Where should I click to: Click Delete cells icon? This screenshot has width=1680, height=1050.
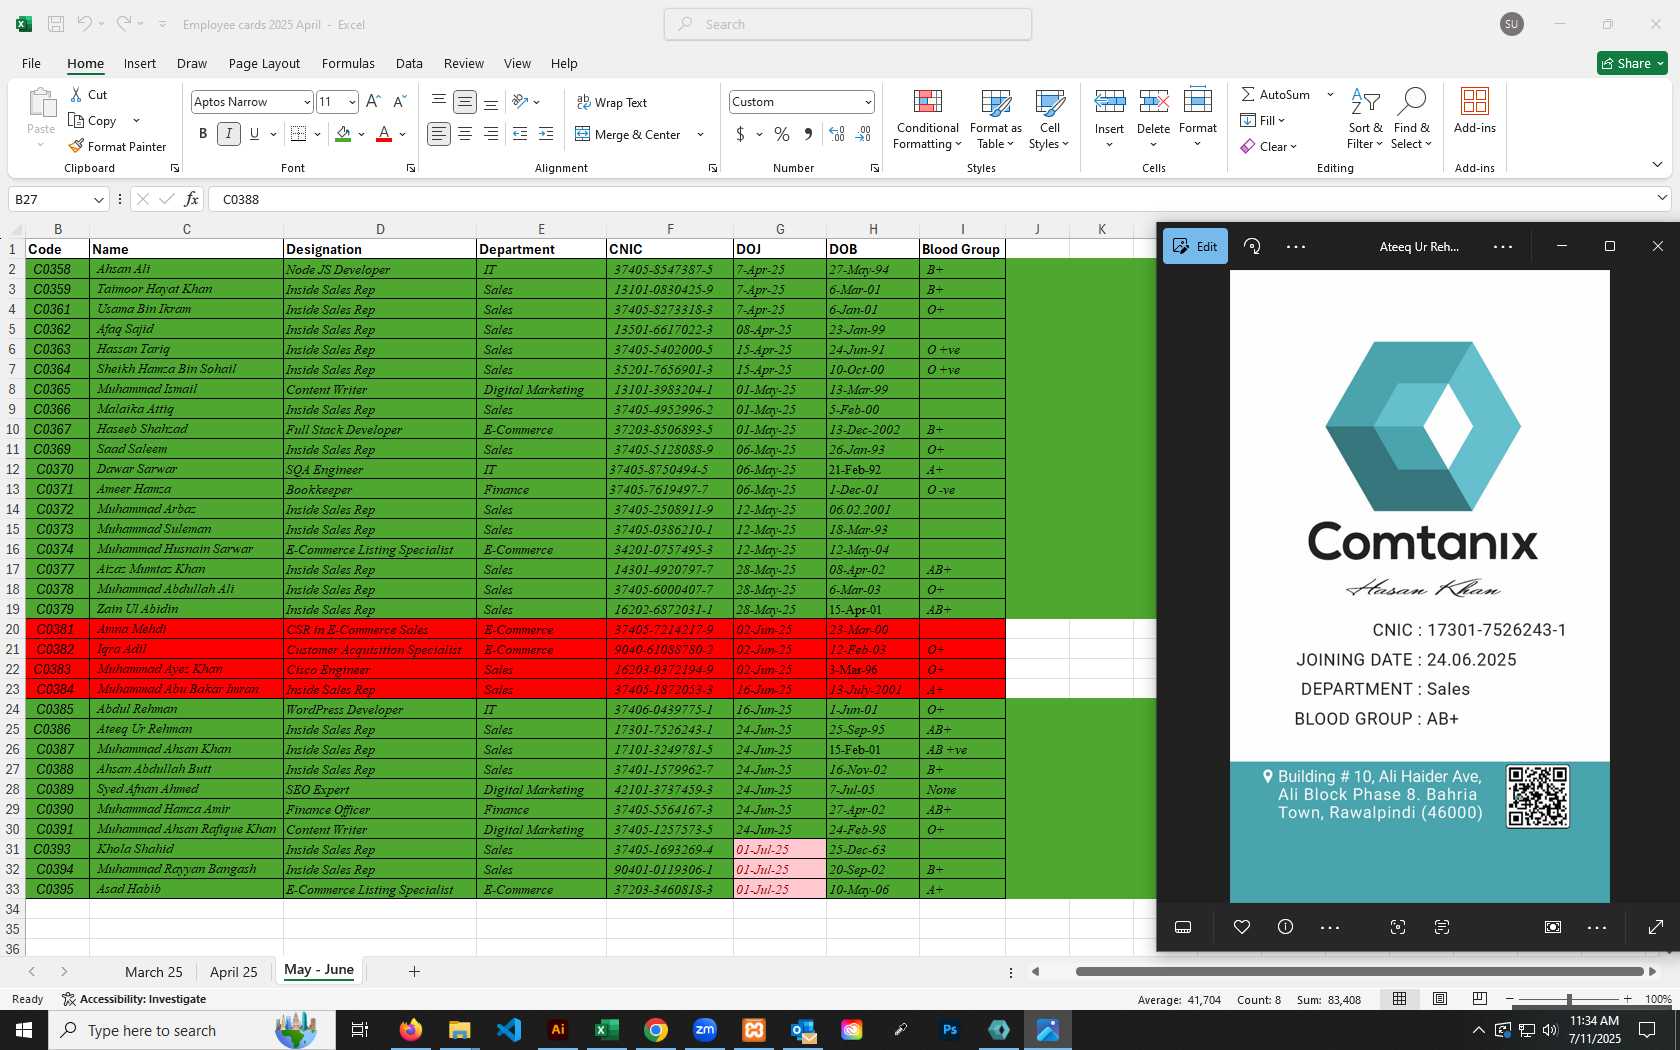[1153, 102]
